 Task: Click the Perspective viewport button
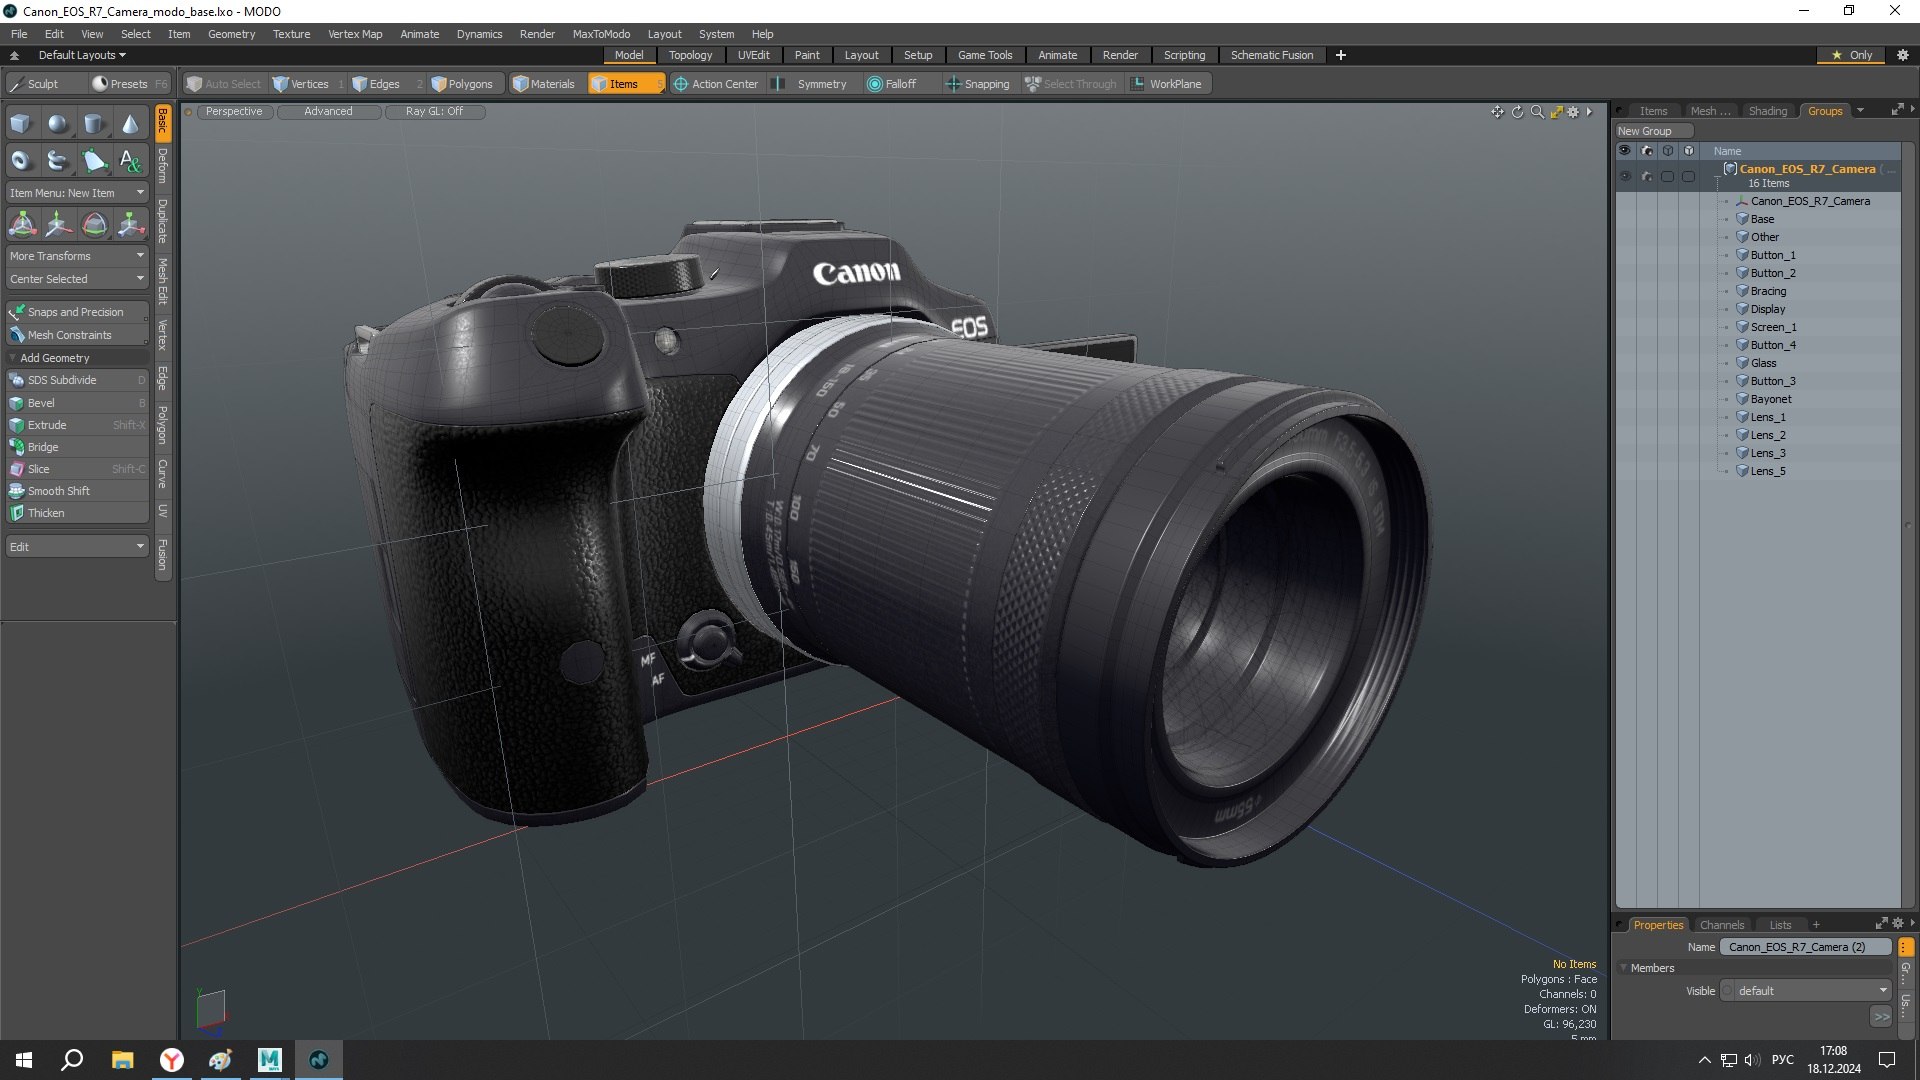pyautogui.click(x=234, y=112)
